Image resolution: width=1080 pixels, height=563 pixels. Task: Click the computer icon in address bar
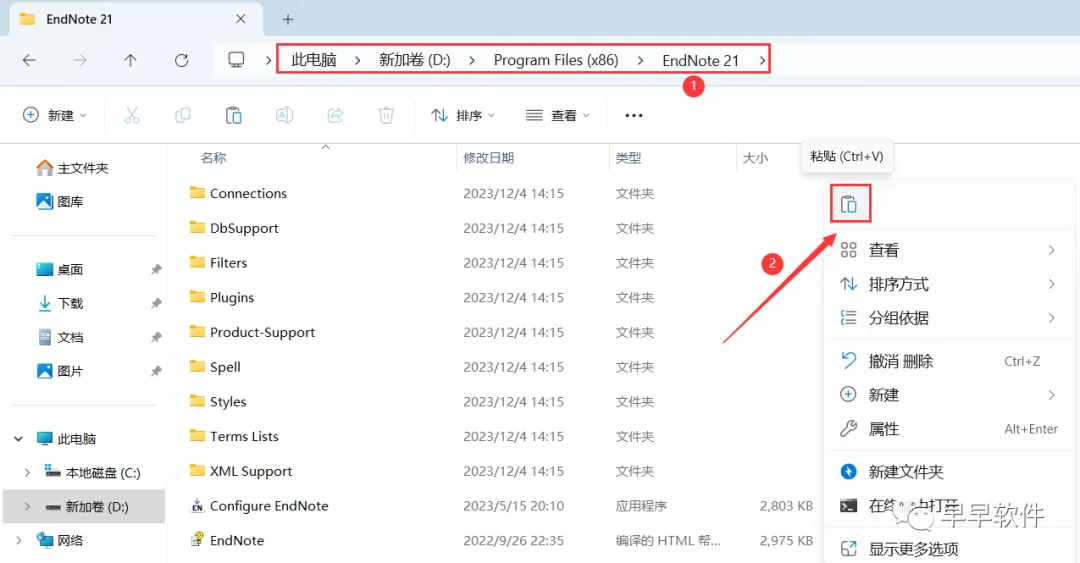[x=236, y=60]
